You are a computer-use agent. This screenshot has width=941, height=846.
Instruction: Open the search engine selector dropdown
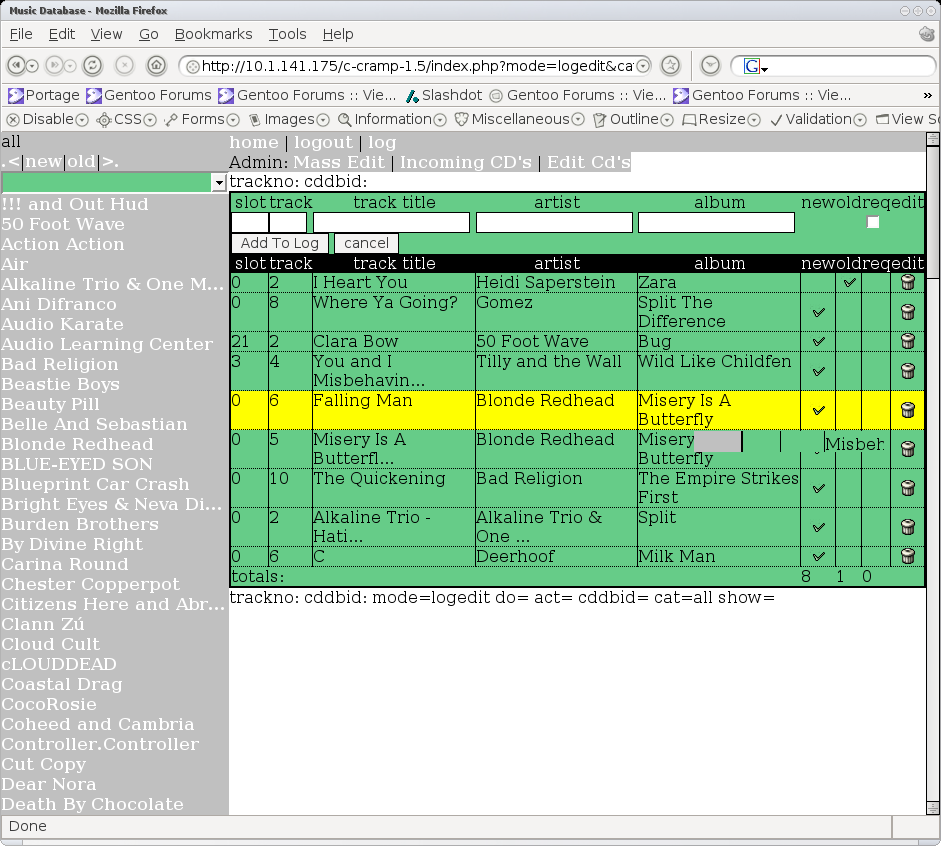coord(756,66)
